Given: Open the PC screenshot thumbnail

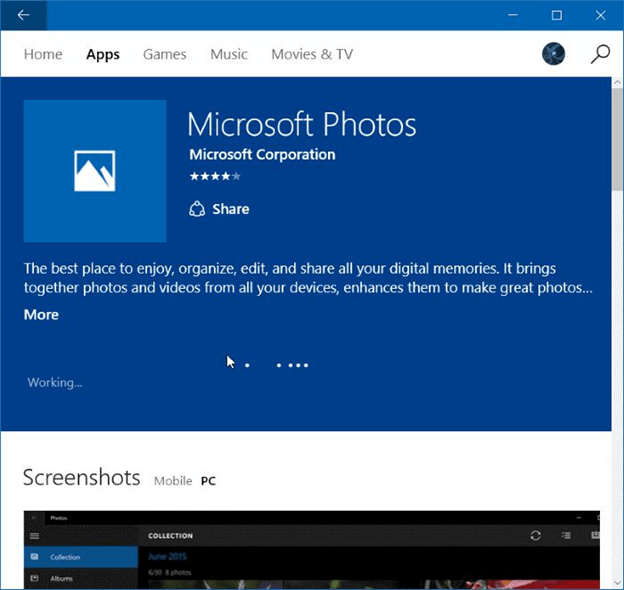Looking at the screenshot, I should pyautogui.click(x=312, y=550).
